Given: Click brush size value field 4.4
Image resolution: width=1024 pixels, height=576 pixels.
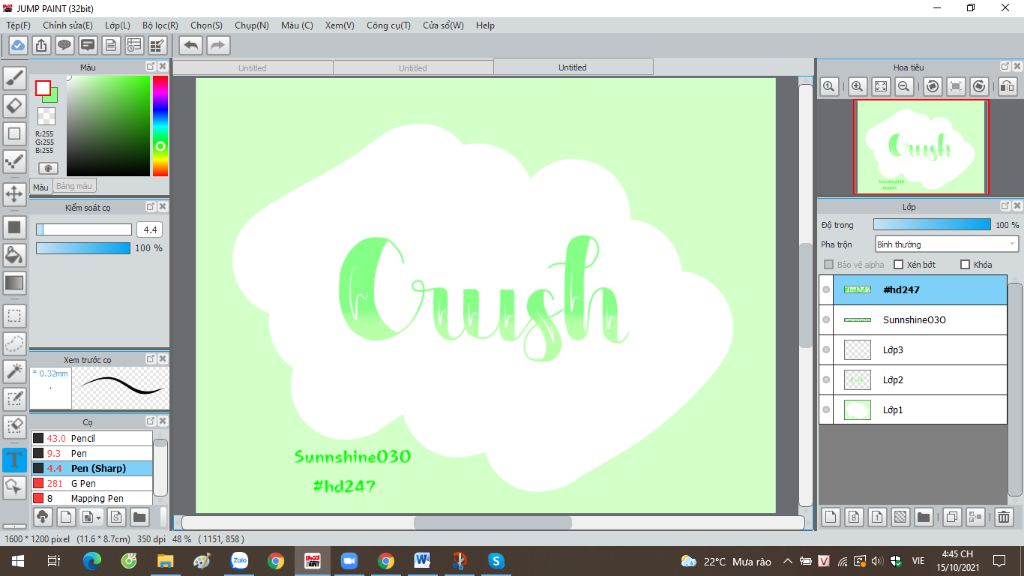Looking at the screenshot, I should [150, 229].
